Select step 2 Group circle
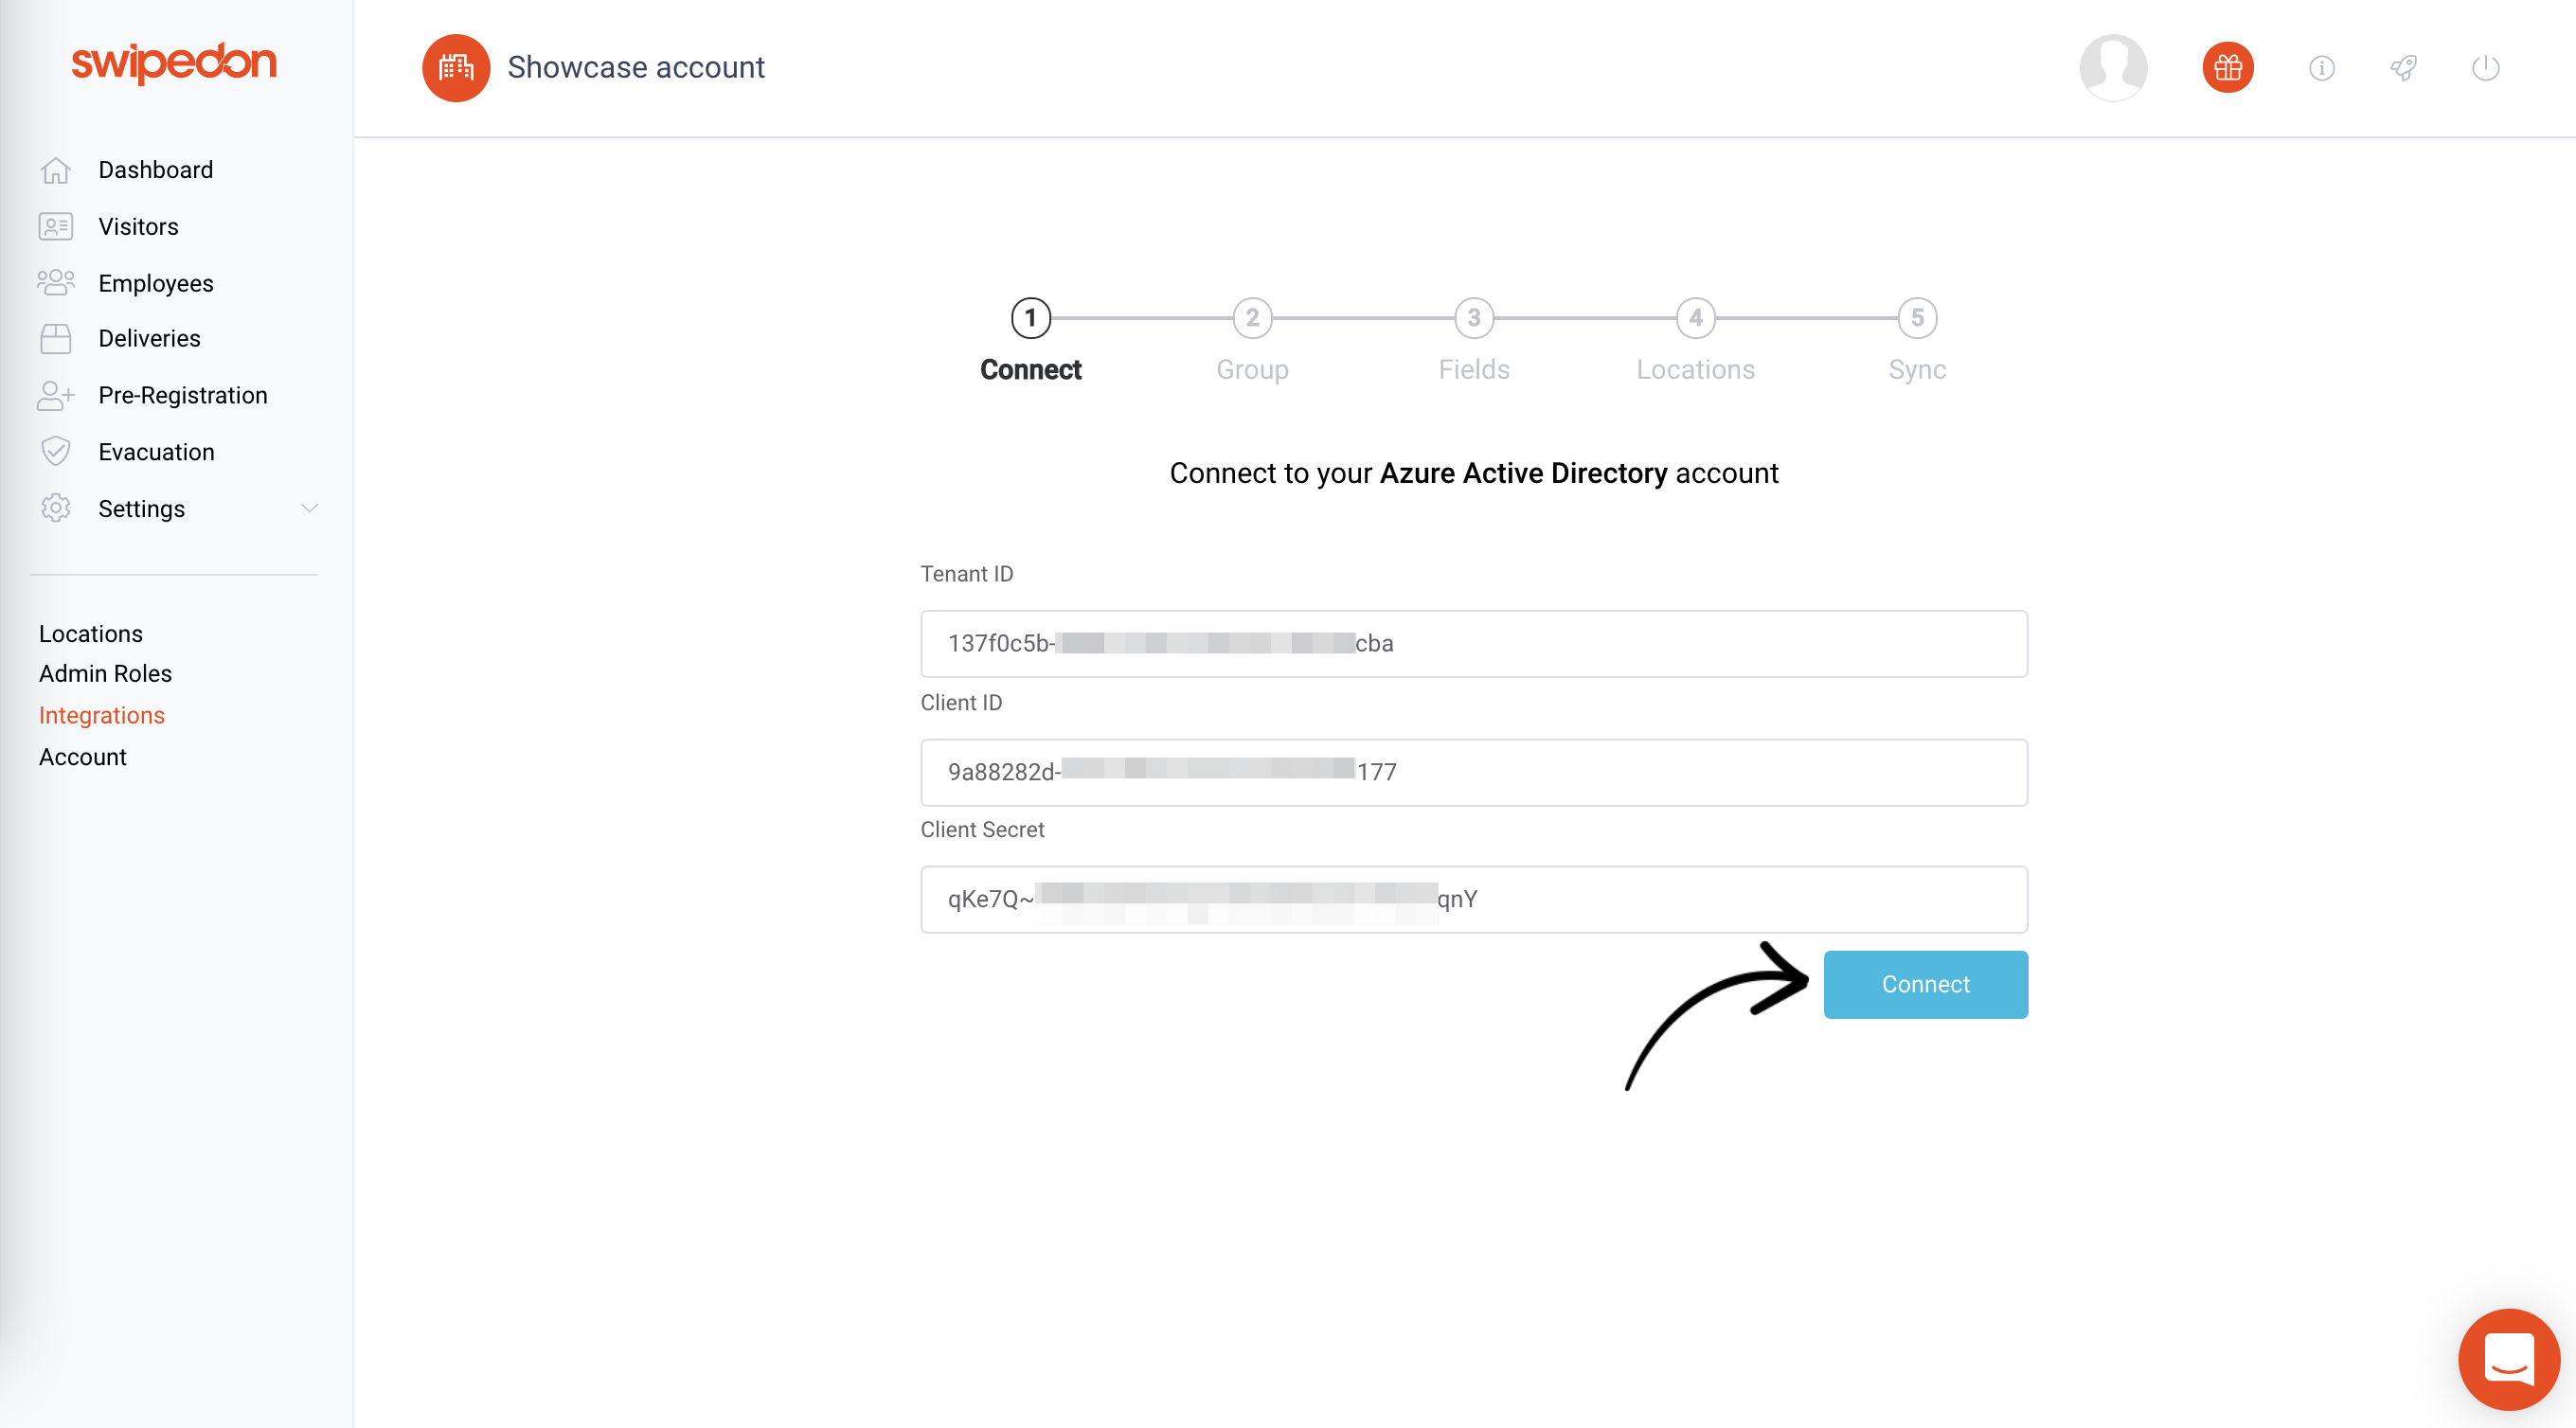Viewport: 2576px width, 1428px height. tap(1253, 318)
